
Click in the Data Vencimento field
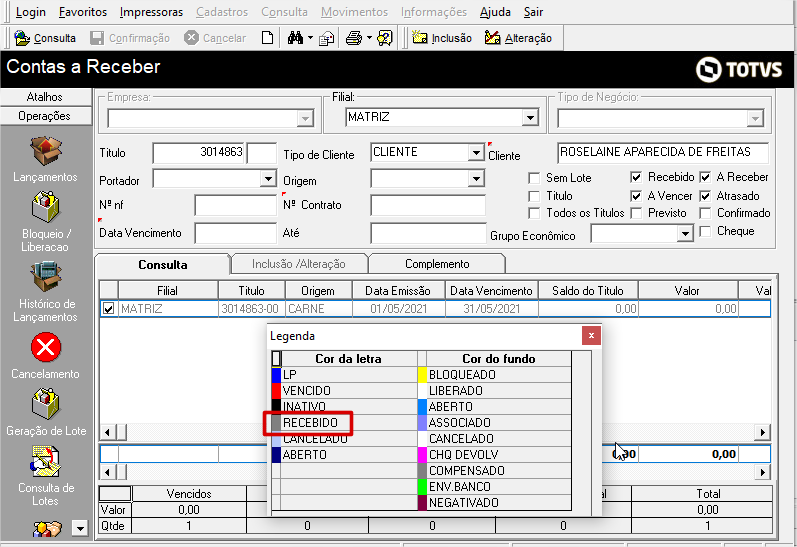coord(235,233)
